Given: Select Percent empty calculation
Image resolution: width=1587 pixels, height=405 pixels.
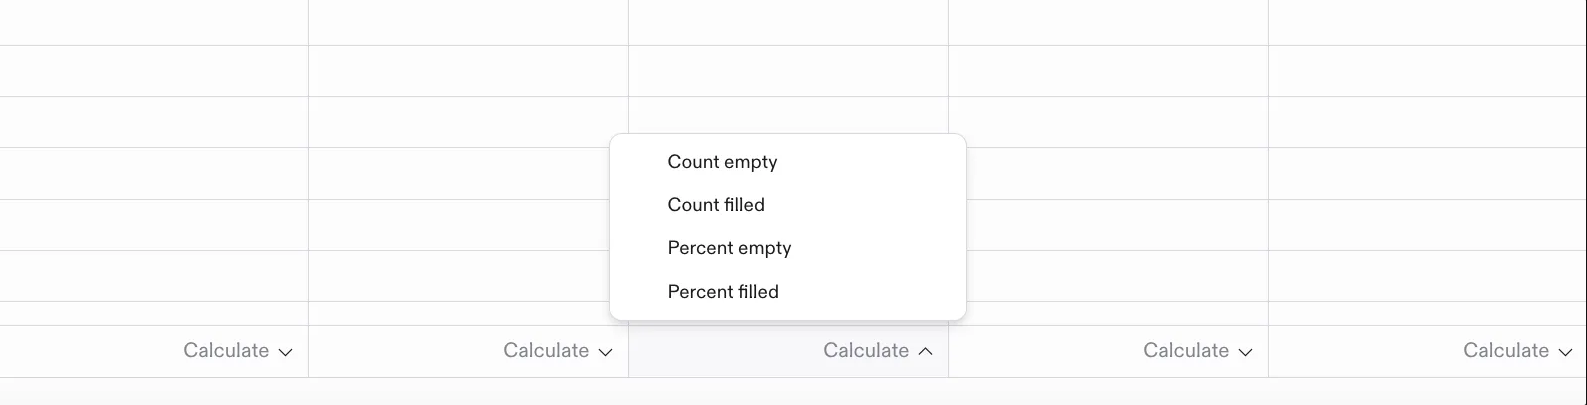Looking at the screenshot, I should point(729,248).
